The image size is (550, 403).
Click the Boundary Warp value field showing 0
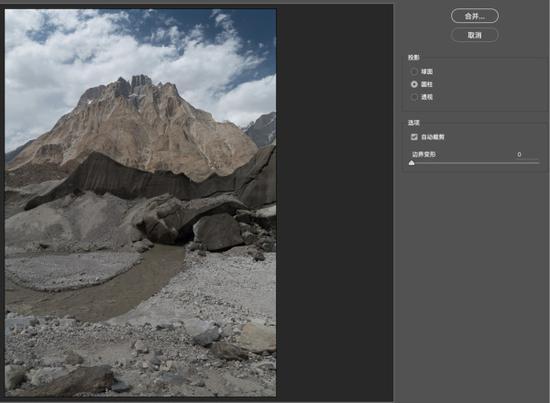pyautogui.click(x=519, y=154)
